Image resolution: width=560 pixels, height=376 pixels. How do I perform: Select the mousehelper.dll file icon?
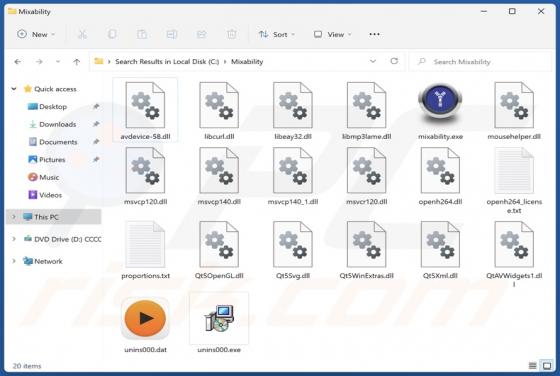(514, 105)
